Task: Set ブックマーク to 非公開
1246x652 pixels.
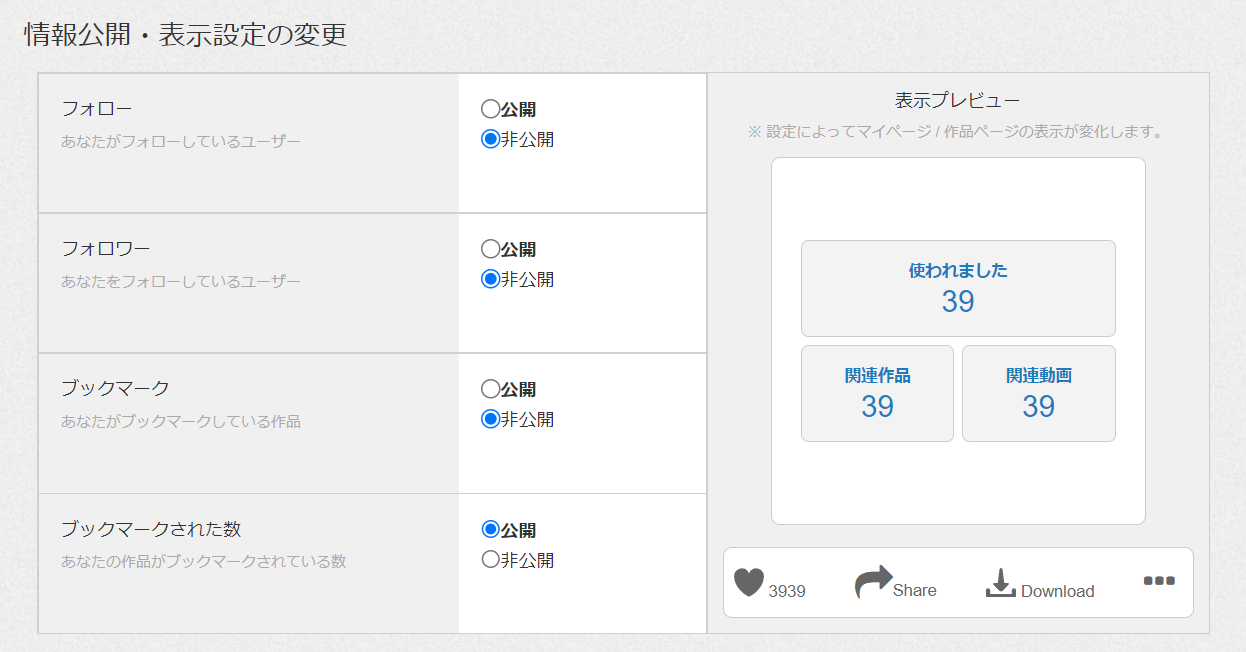Action: (490, 419)
